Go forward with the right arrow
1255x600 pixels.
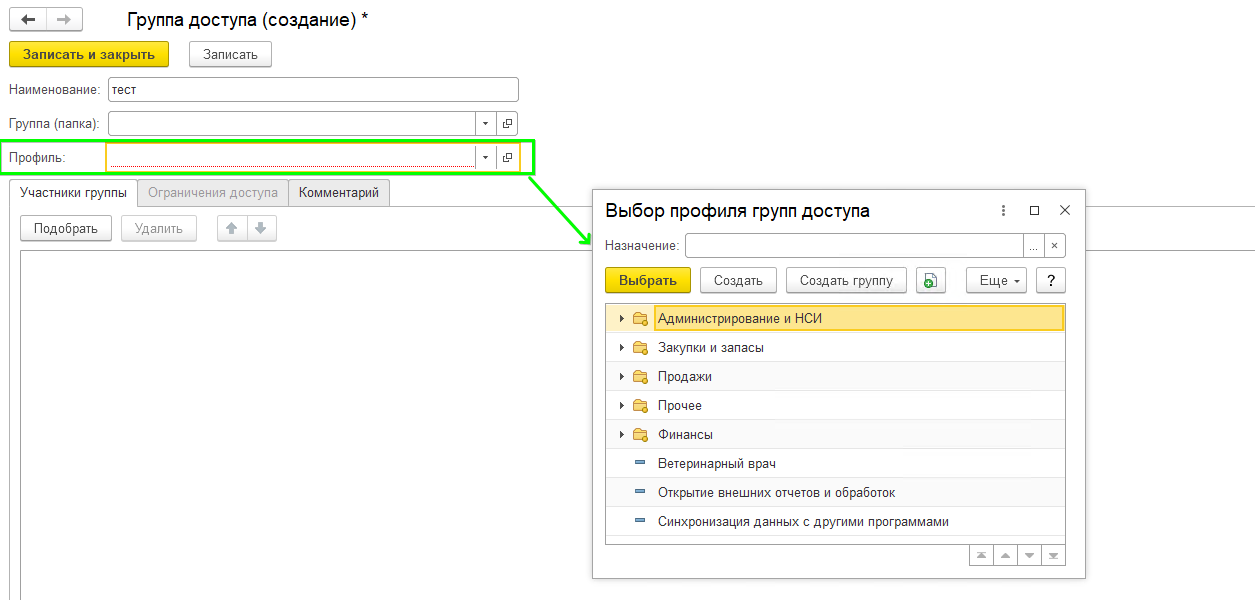pos(64,19)
